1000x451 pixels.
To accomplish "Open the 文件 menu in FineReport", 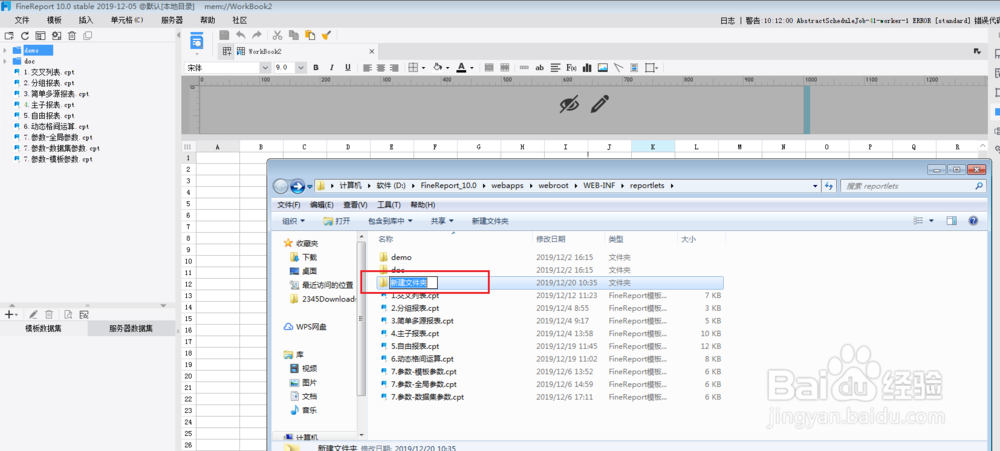I will 22,20.
